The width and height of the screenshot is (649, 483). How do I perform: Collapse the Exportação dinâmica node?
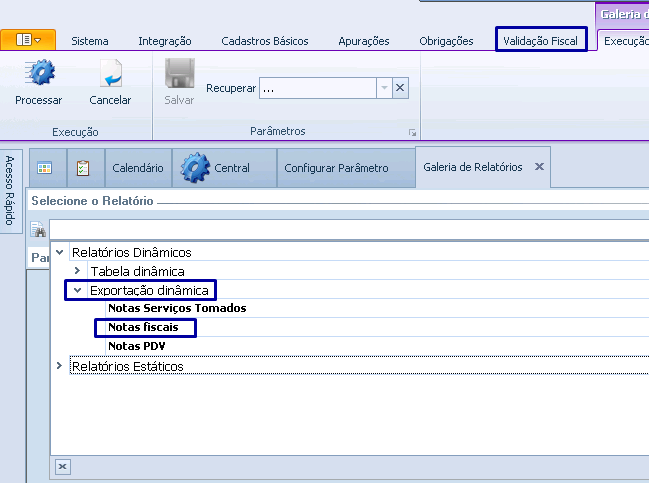point(77,290)
